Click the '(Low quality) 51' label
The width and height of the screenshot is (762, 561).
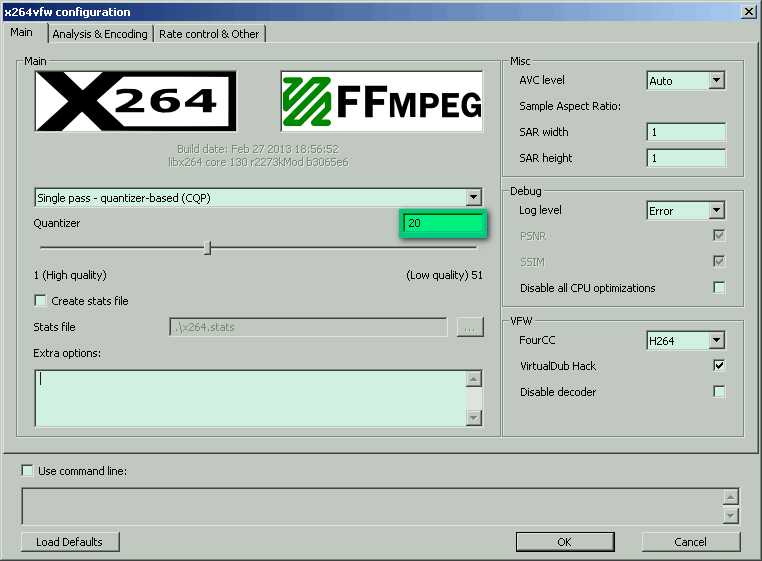pos(444,275)
